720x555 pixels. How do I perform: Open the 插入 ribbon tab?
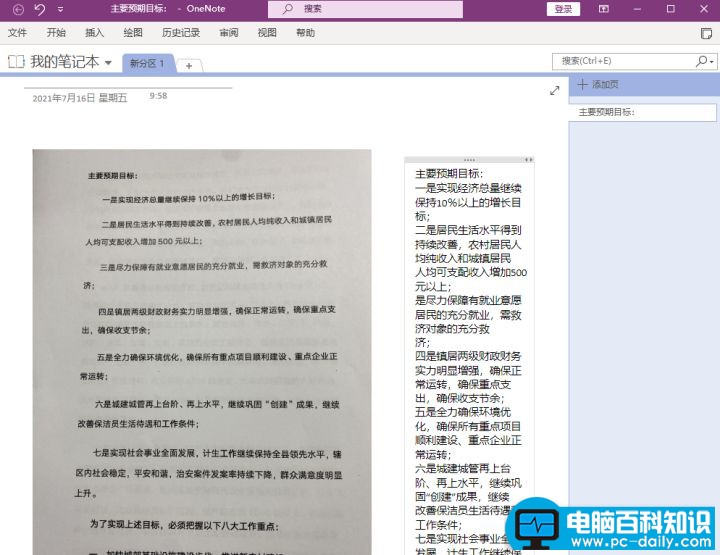(95, 33)
